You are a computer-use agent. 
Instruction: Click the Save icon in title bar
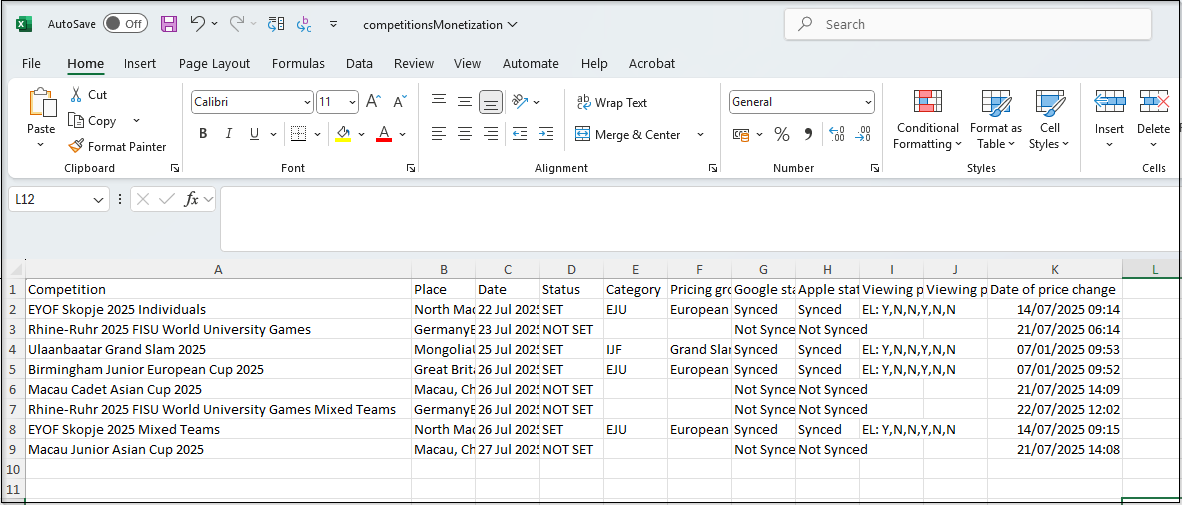169,24
